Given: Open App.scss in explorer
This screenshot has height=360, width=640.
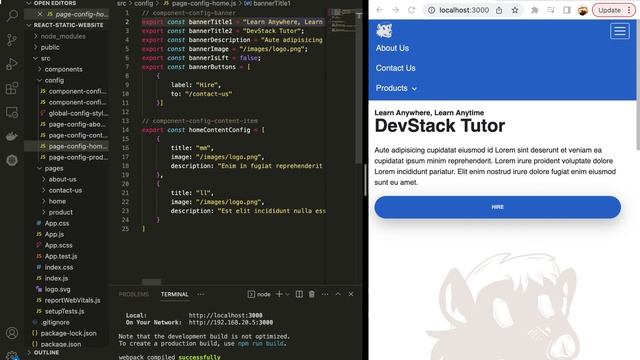Looking at the screenshot, I should (x=58, y=245).
